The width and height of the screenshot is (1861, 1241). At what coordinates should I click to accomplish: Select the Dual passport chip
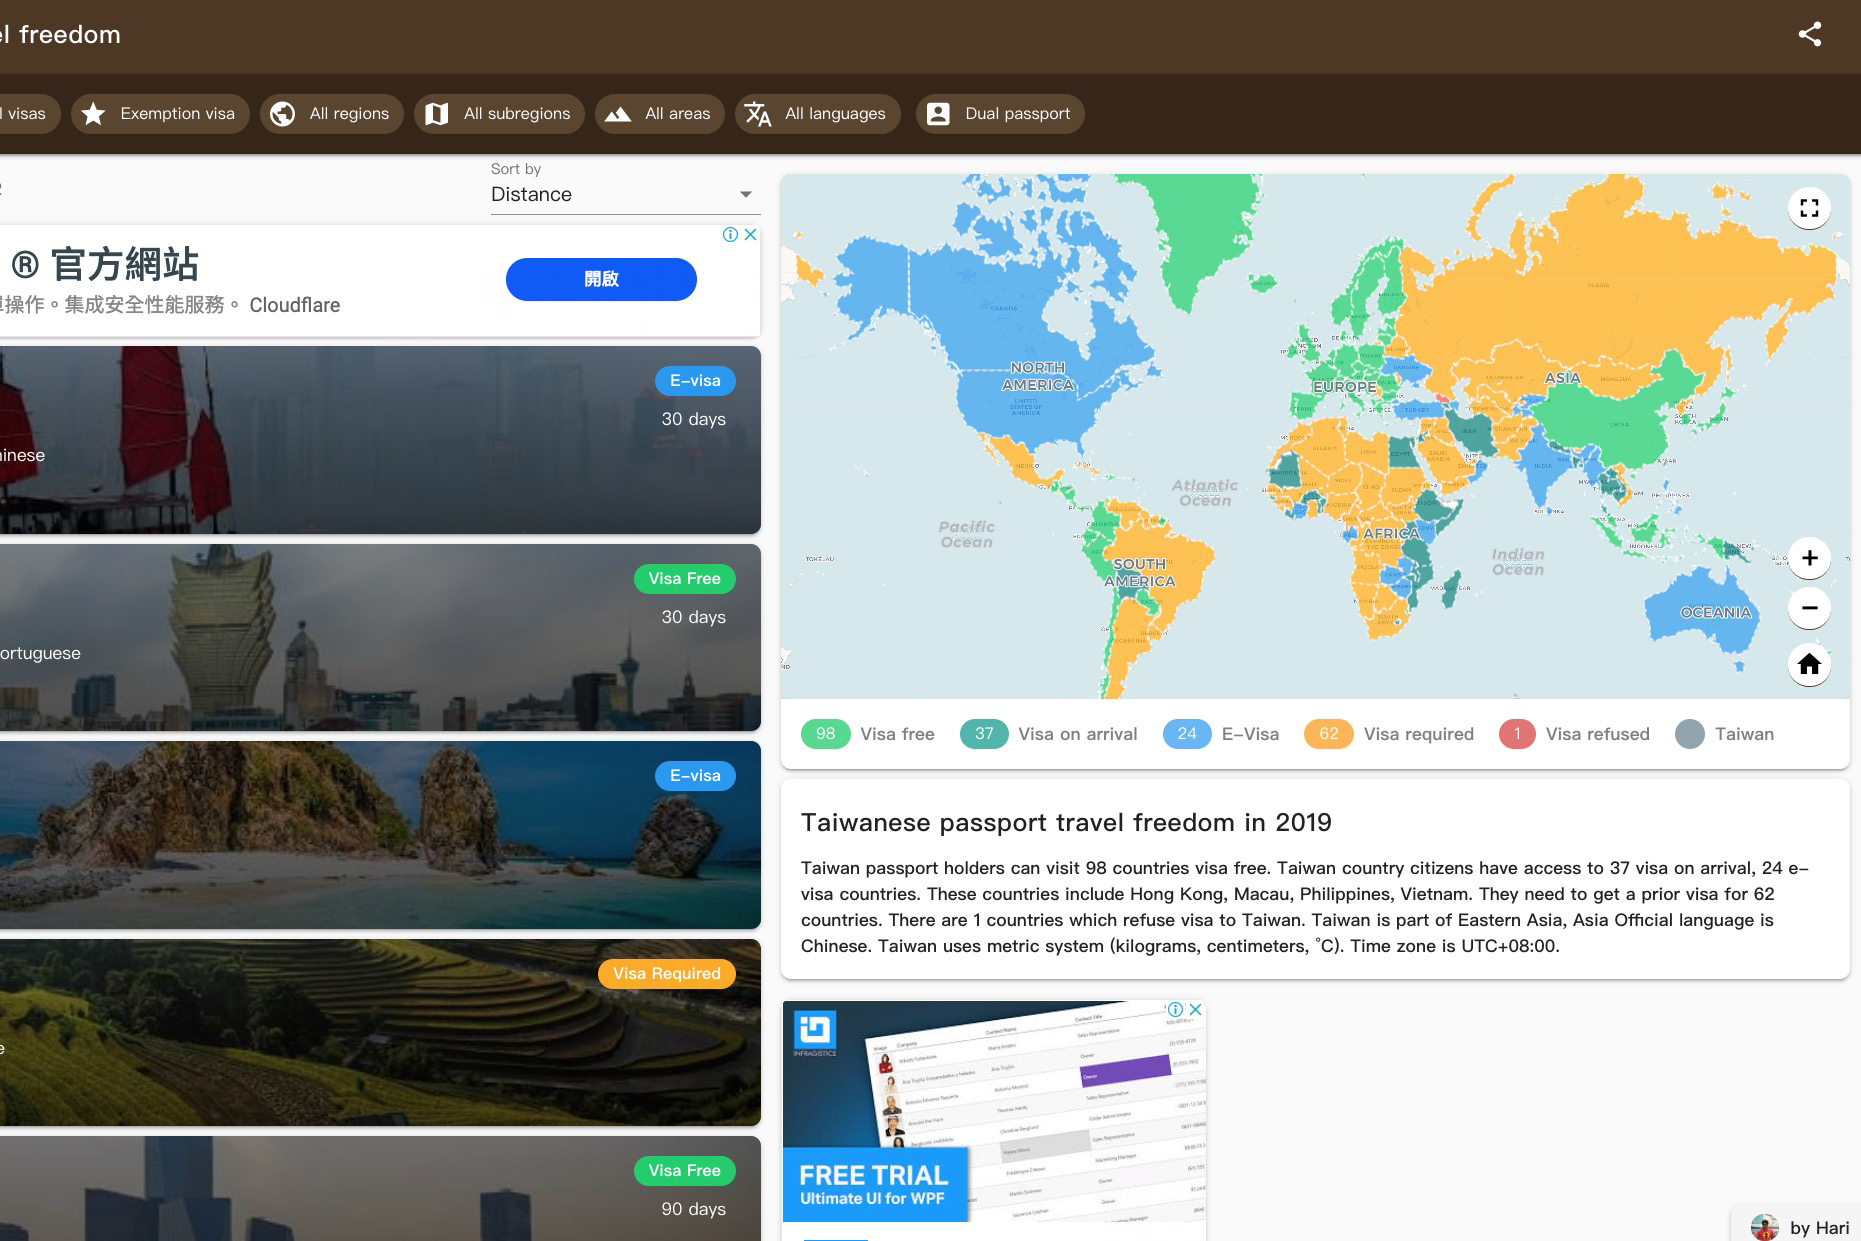pos(999,114)
